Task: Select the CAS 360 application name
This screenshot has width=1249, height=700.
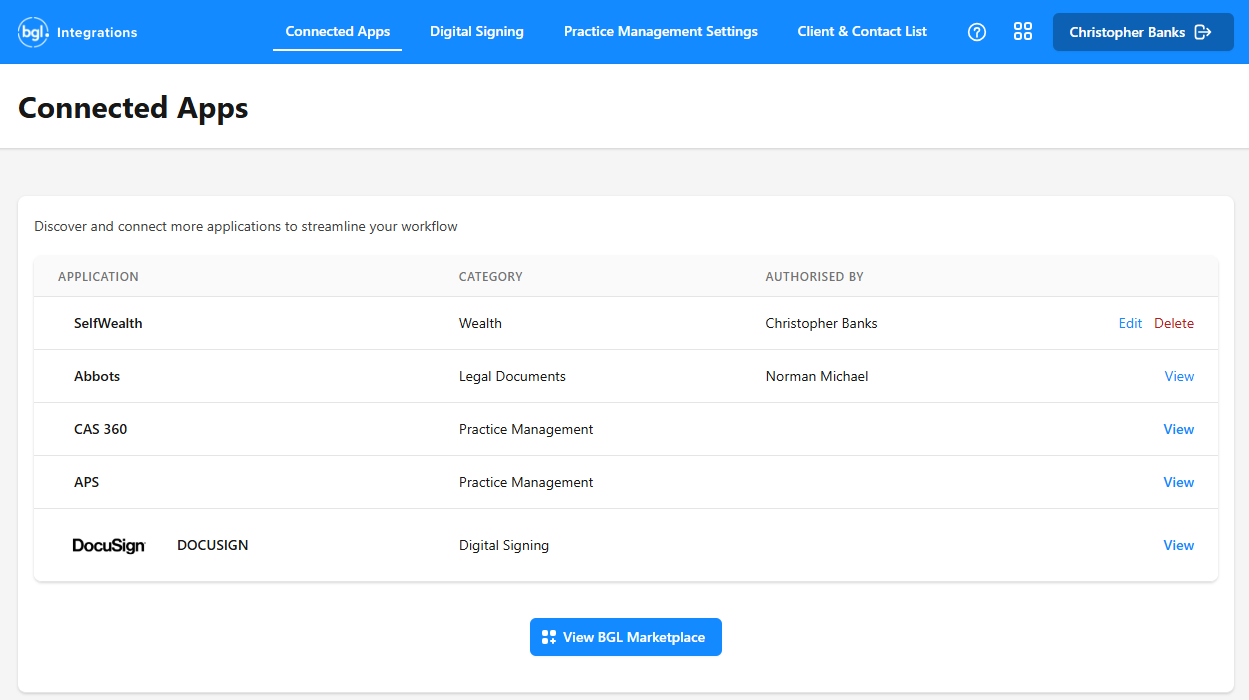Action: coord(101,429)
